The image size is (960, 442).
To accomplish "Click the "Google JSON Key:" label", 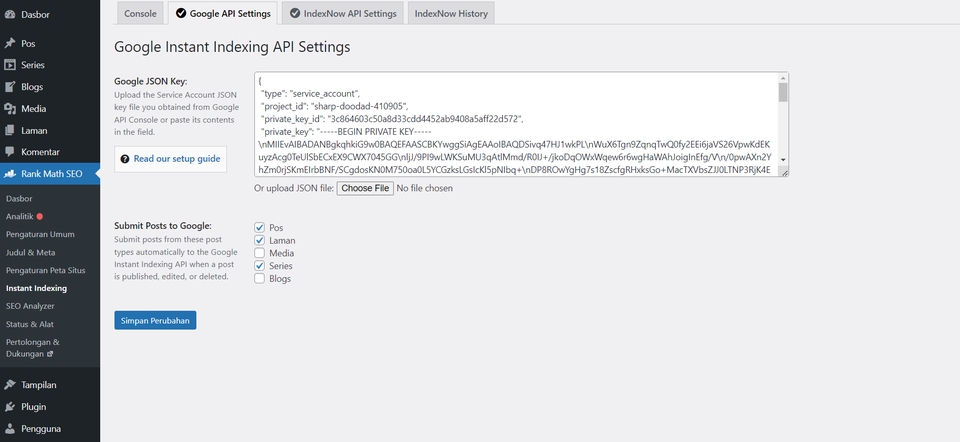I will tap(151, 81).
